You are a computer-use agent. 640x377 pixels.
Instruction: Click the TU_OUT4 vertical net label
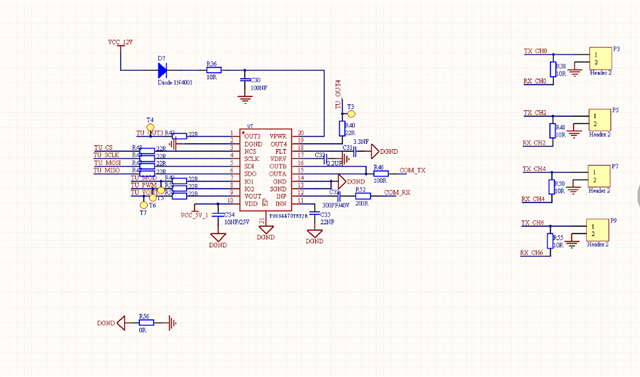click(338, 94)
